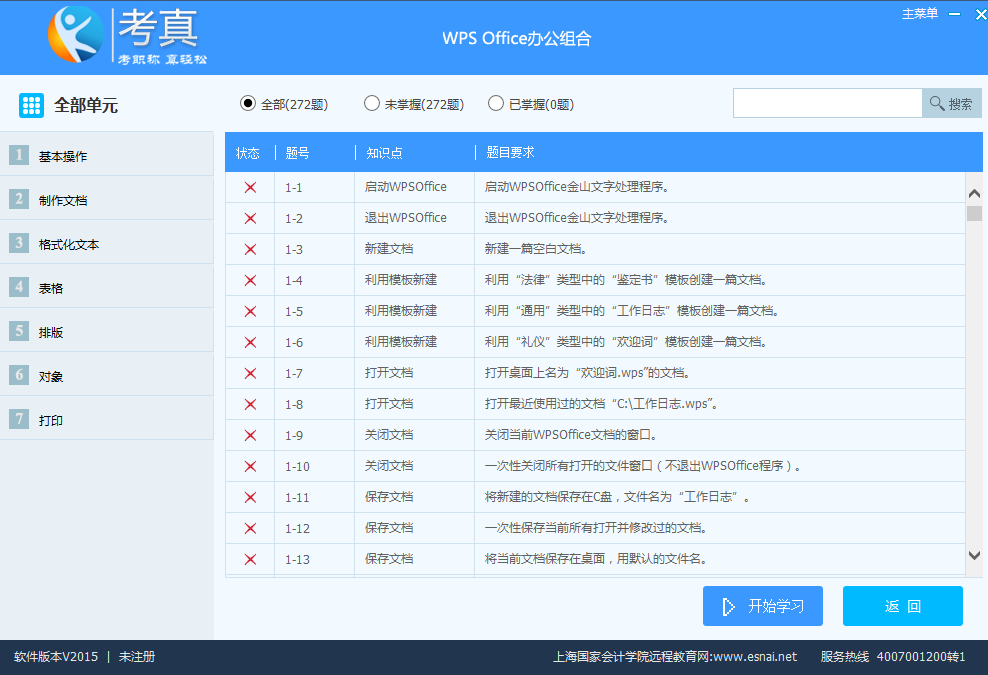This screenshot has width=988, height=675.
Task: Click the magnifier 搜索 search button
Action: click(x=951, y=103)
